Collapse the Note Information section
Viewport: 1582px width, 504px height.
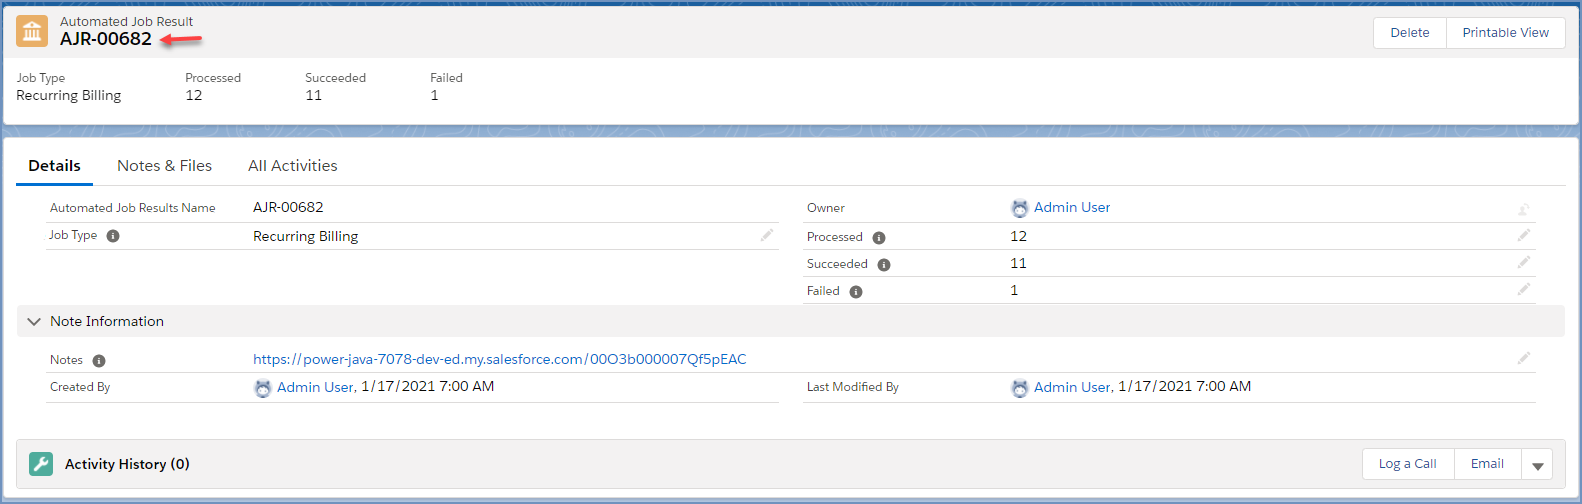click(34, 322)
